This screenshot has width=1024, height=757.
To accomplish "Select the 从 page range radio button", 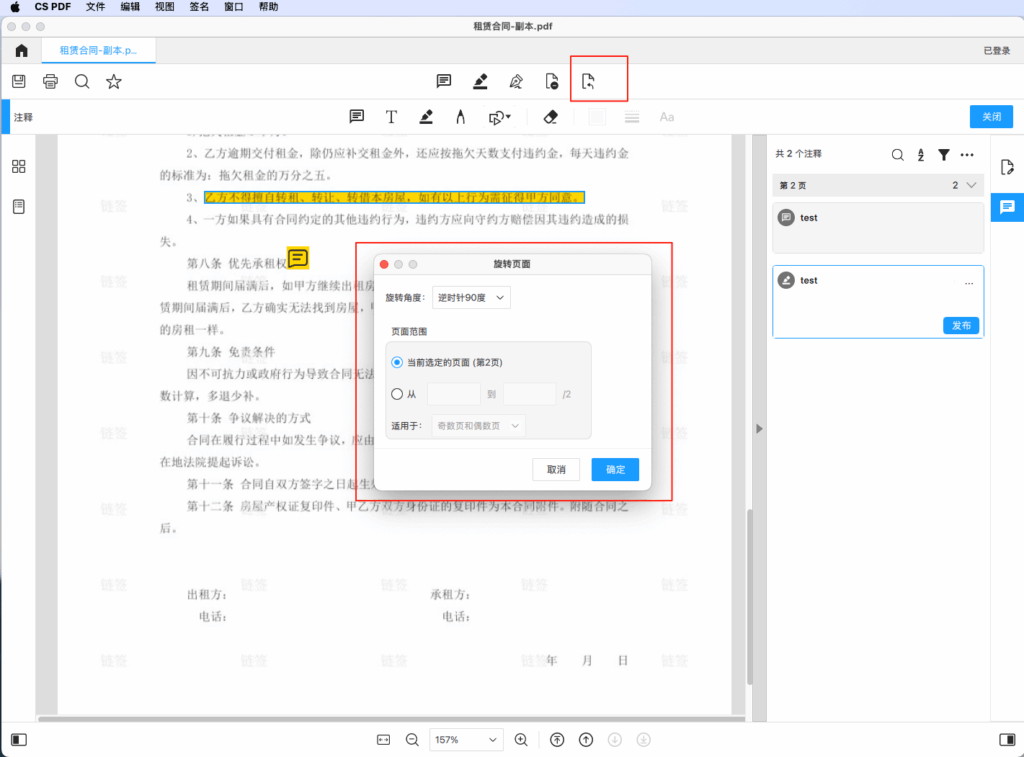I will click(x=397, y=395).
